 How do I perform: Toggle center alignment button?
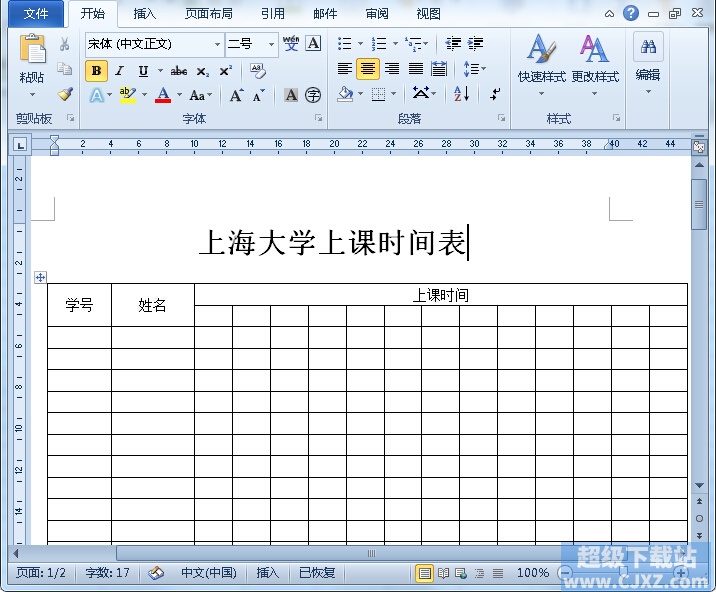[368, 69]
